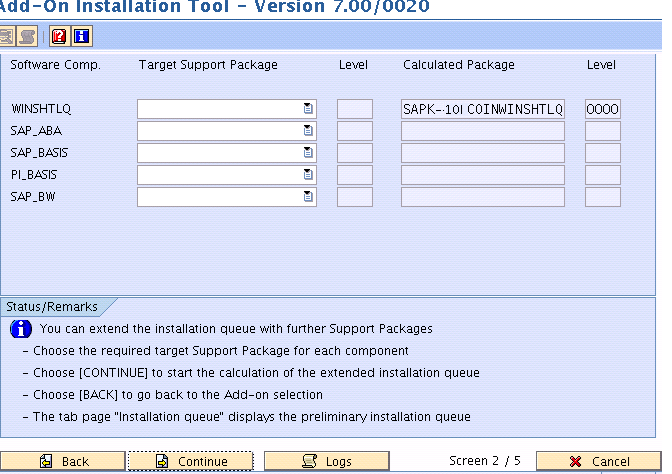The height and width of the screenshot is (474, 672).
Task: Open value help icon in SAP_ABA target package field
Action: coord(308,130)
